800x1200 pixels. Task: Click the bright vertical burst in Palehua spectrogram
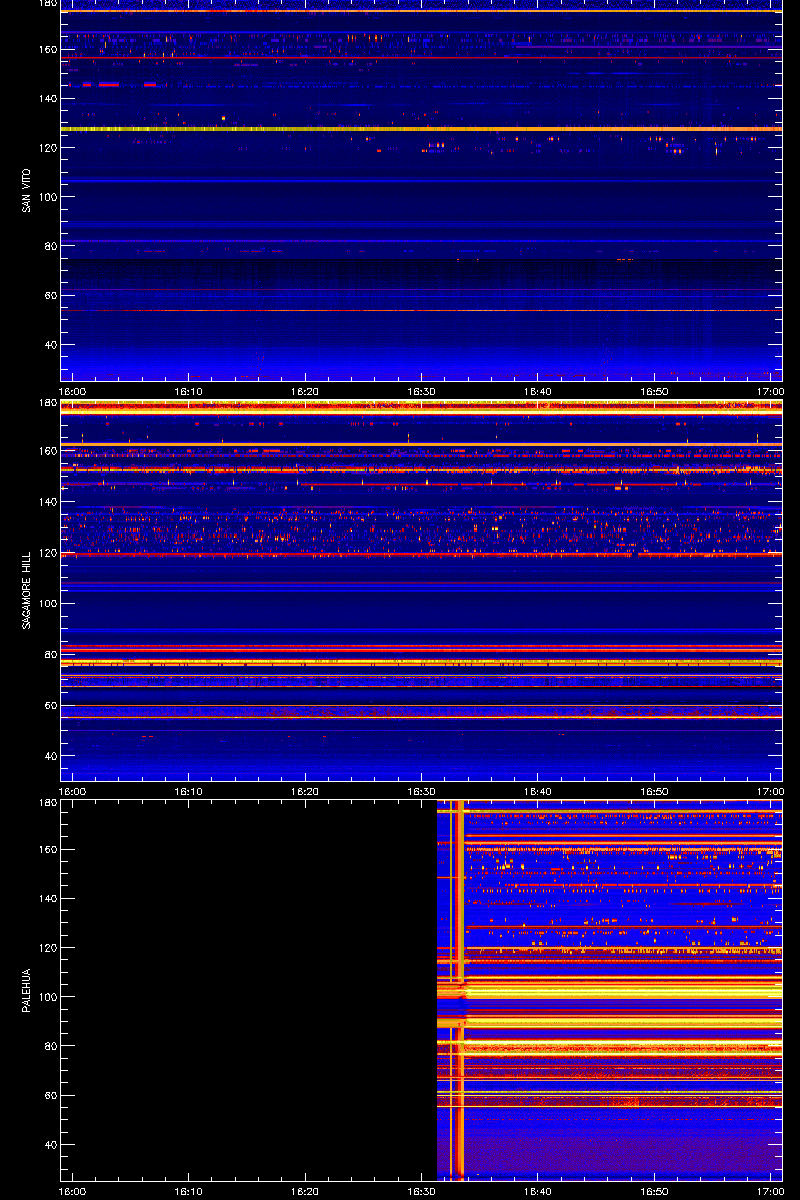459,990
